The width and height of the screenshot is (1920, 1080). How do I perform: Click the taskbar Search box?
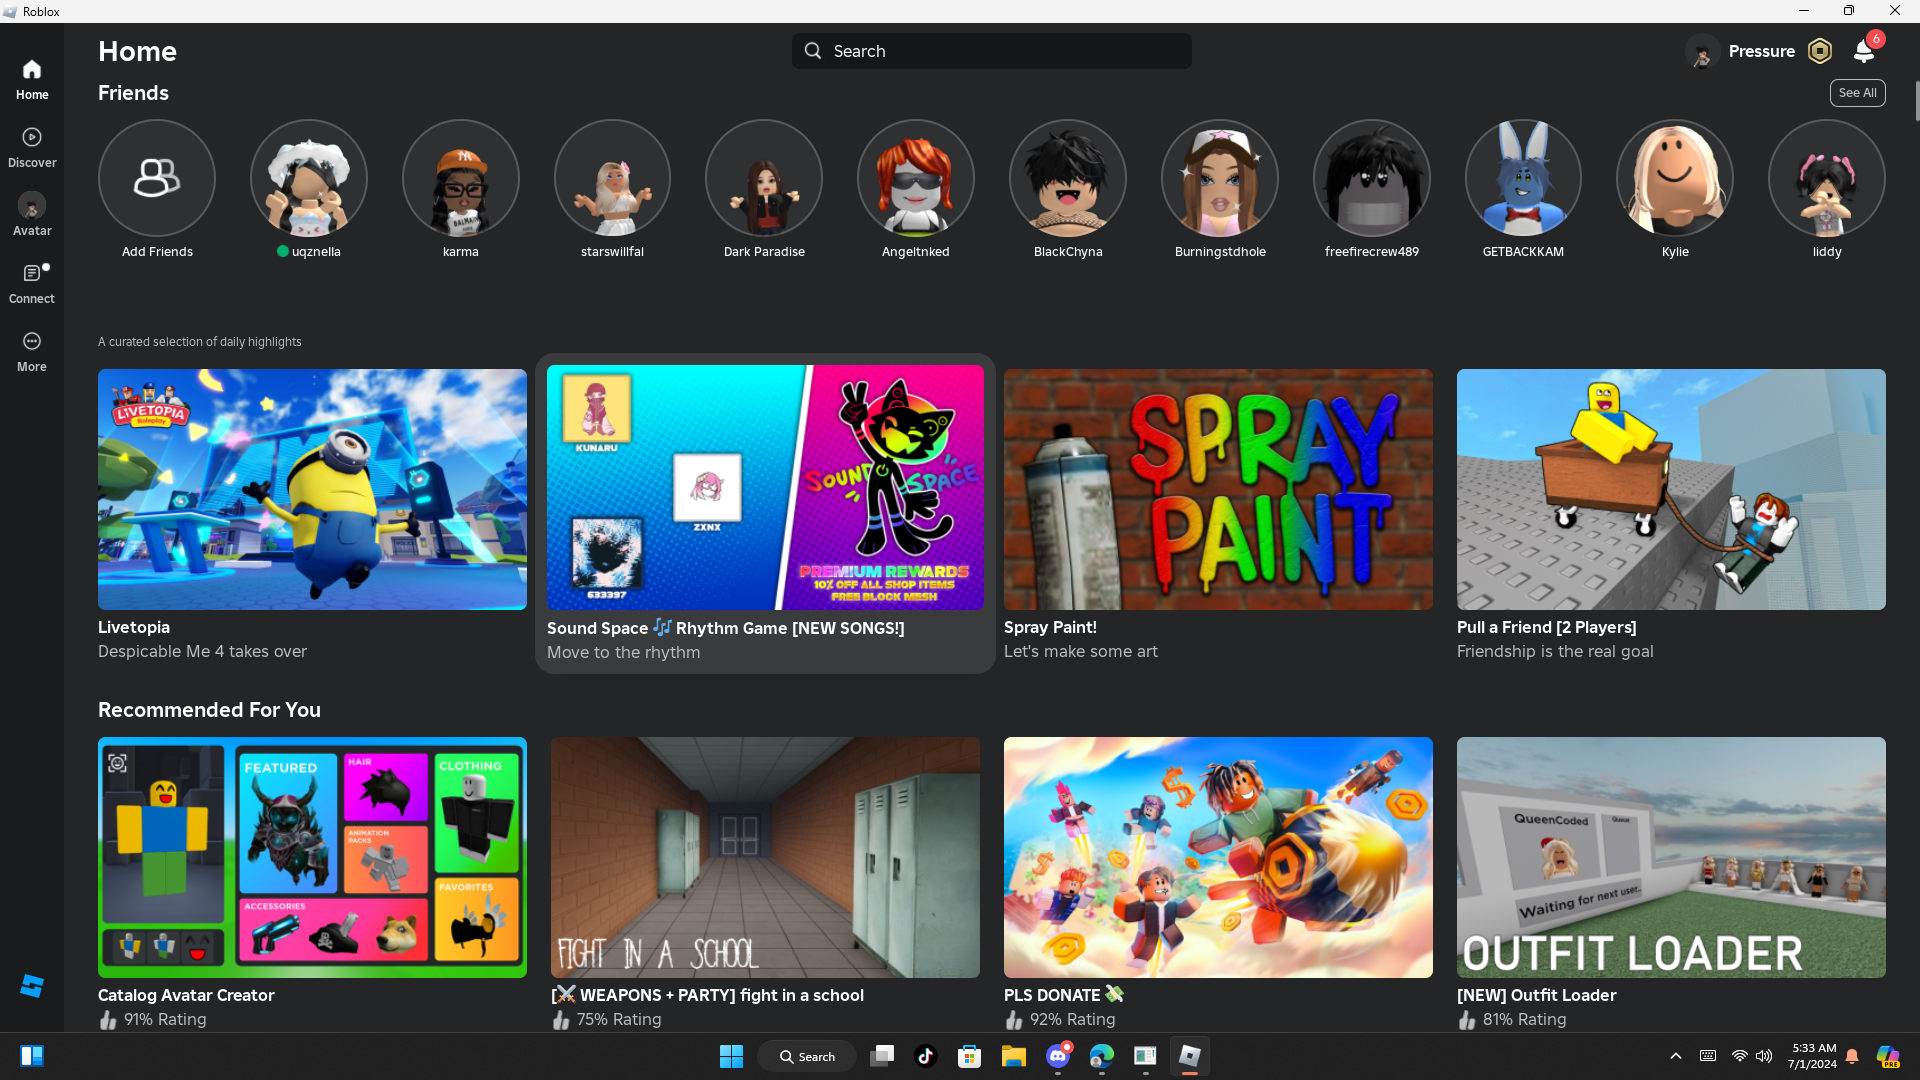[807, 1056]
